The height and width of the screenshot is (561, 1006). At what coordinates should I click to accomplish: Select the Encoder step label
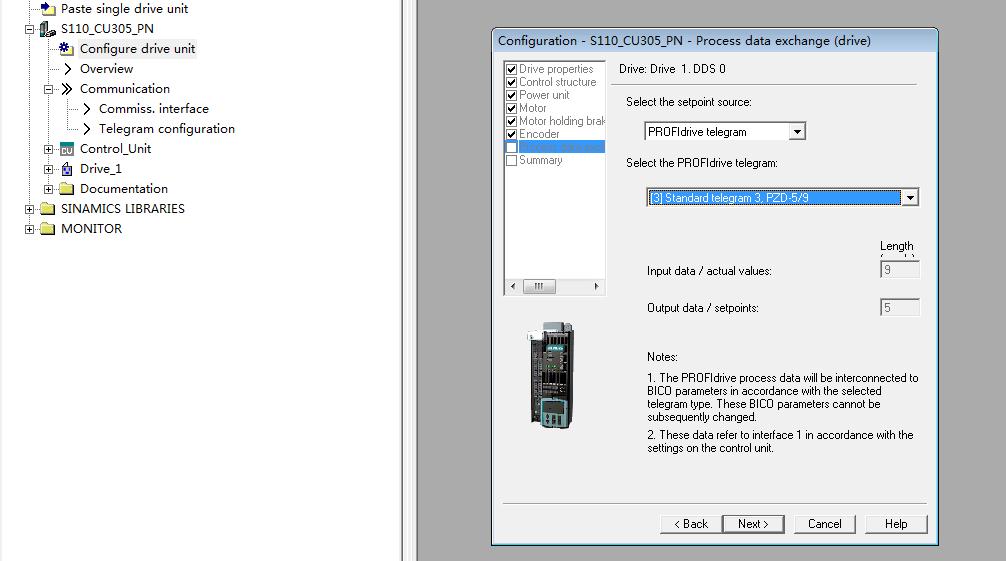(x=539, y=134)
